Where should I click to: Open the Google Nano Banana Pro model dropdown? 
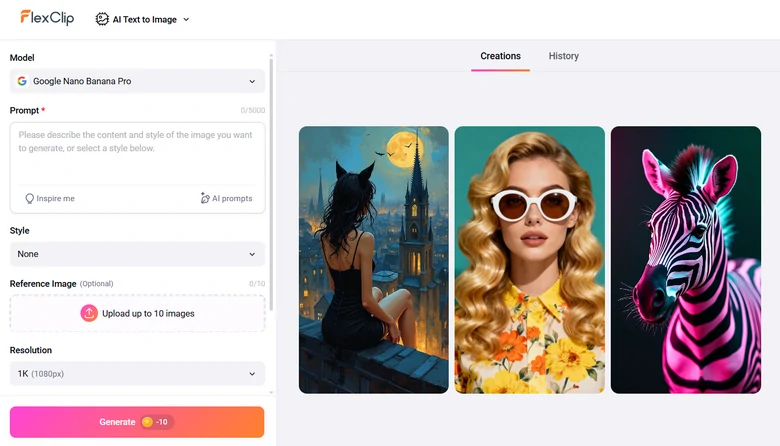point(137,81)
